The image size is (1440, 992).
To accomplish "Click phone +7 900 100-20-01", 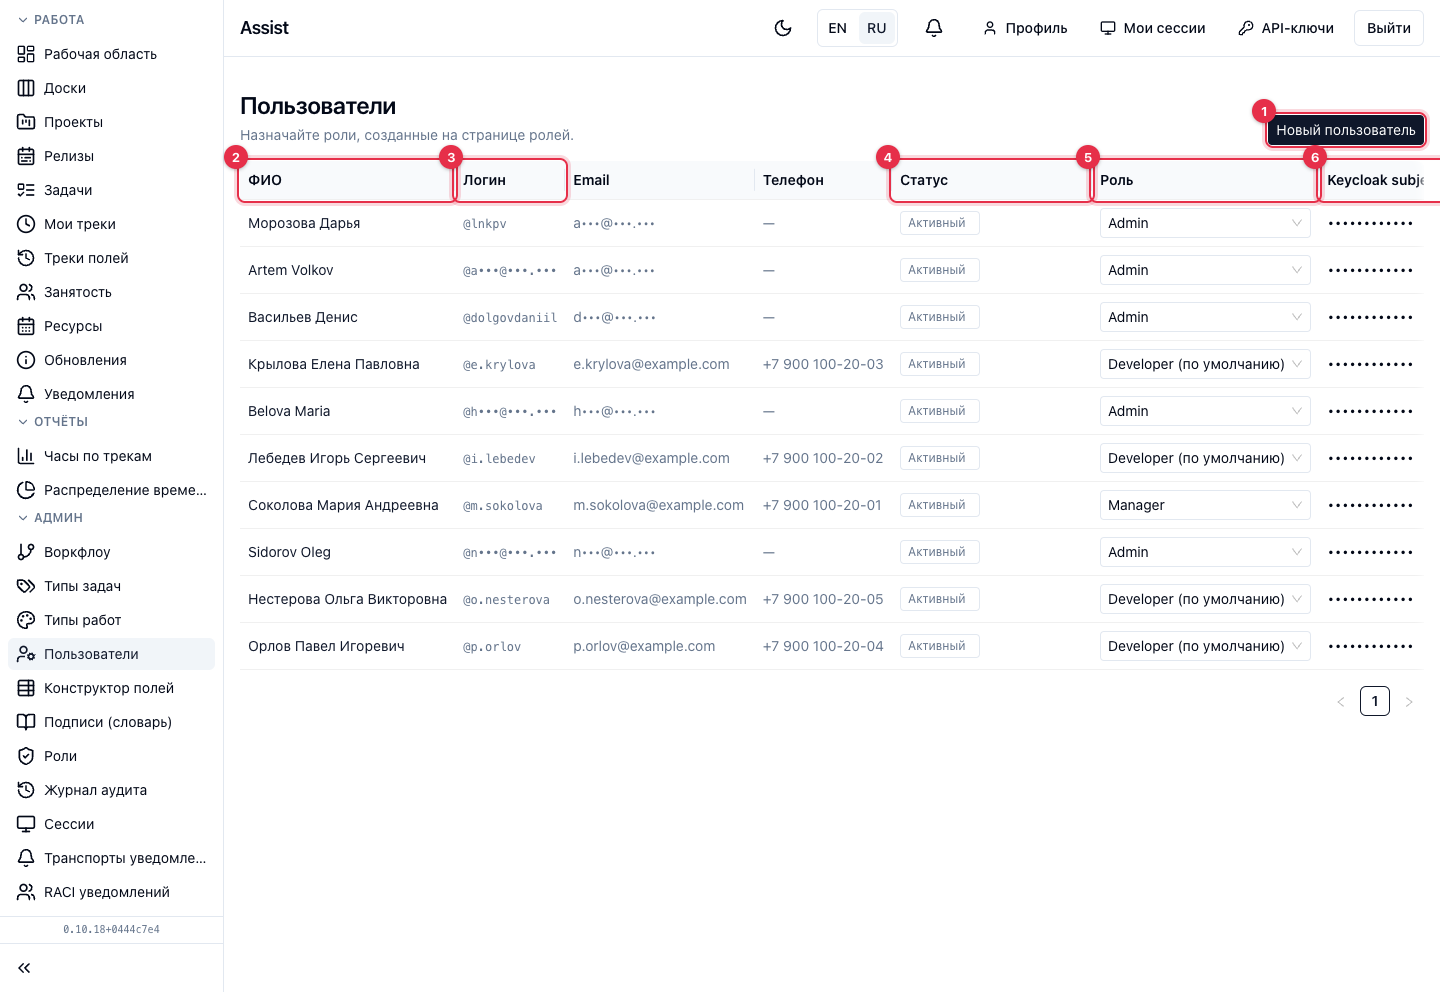I will pos(822,505).
